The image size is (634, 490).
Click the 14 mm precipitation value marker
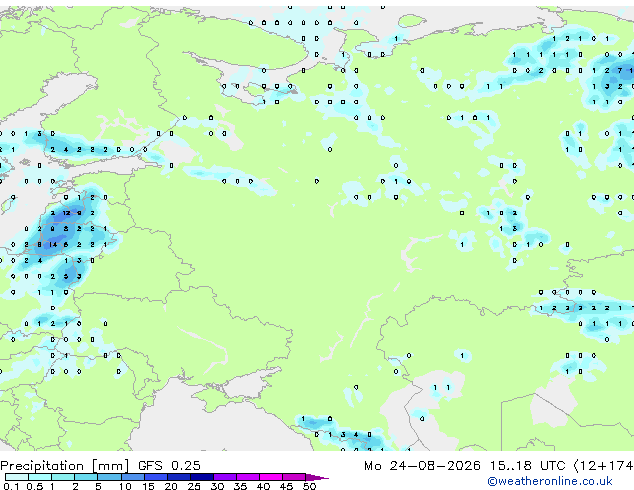pyautogui.click(x=53, y=245)
